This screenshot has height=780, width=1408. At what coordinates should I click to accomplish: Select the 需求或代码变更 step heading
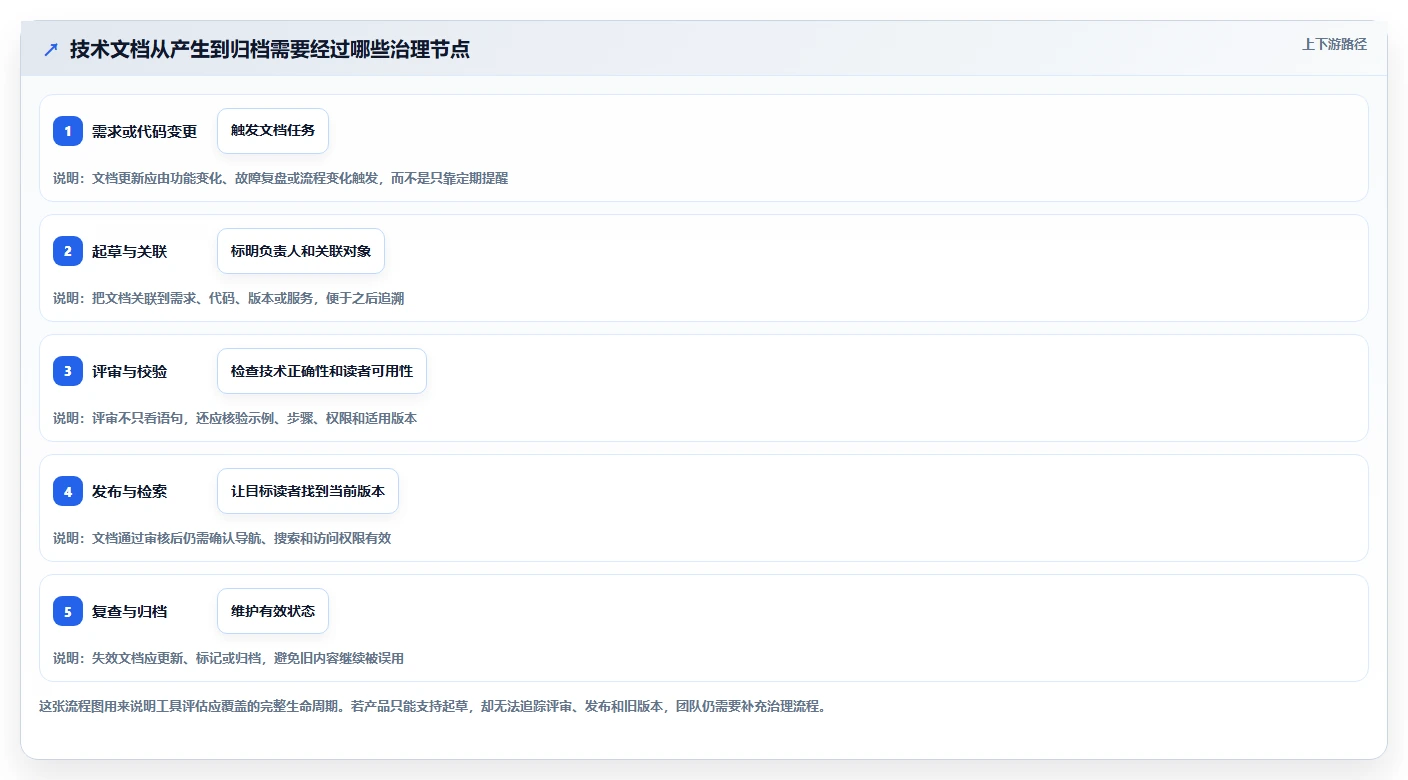145,131
